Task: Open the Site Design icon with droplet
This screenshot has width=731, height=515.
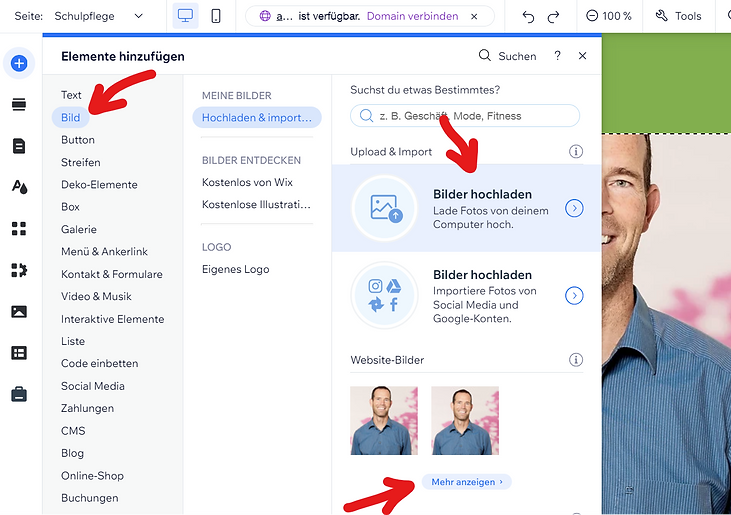Action: (19, 187)
